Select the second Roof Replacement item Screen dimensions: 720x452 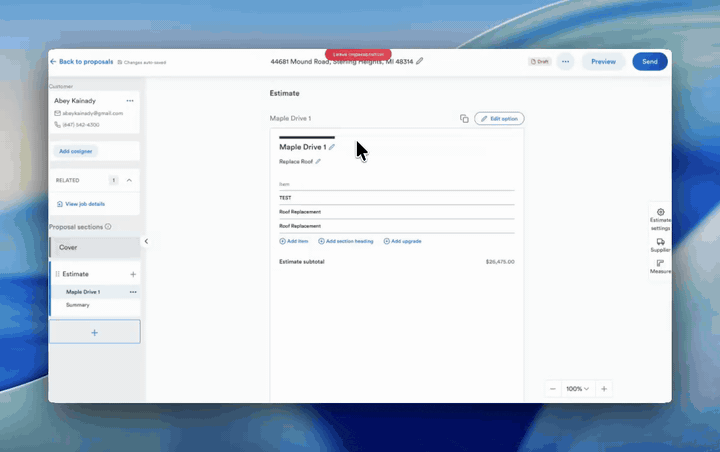(x=397, y=226)
